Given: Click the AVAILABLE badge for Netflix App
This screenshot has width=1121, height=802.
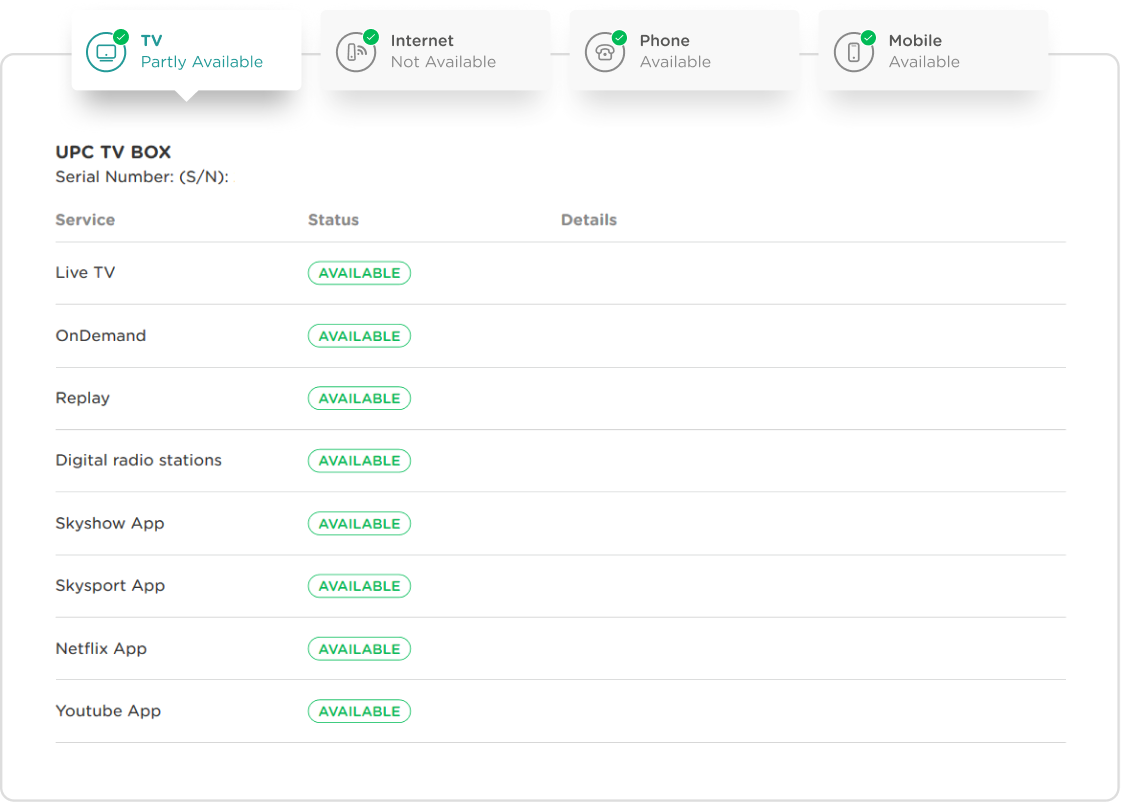Looking at the screenshot, I should point(359,649).
